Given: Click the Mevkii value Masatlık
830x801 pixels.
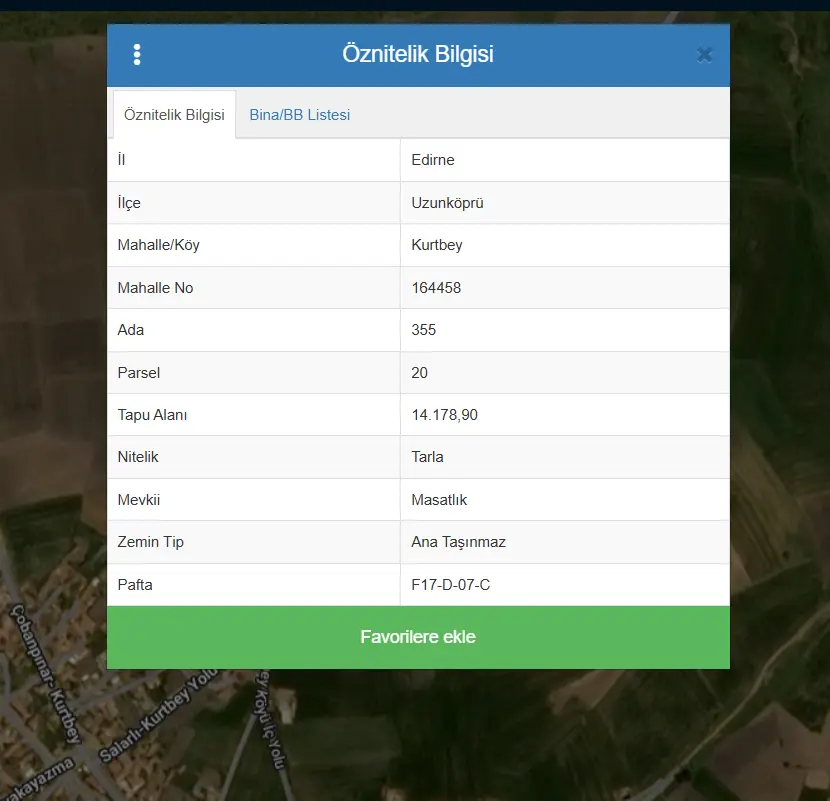Looking at the screenshot, I should coord(439,500).
